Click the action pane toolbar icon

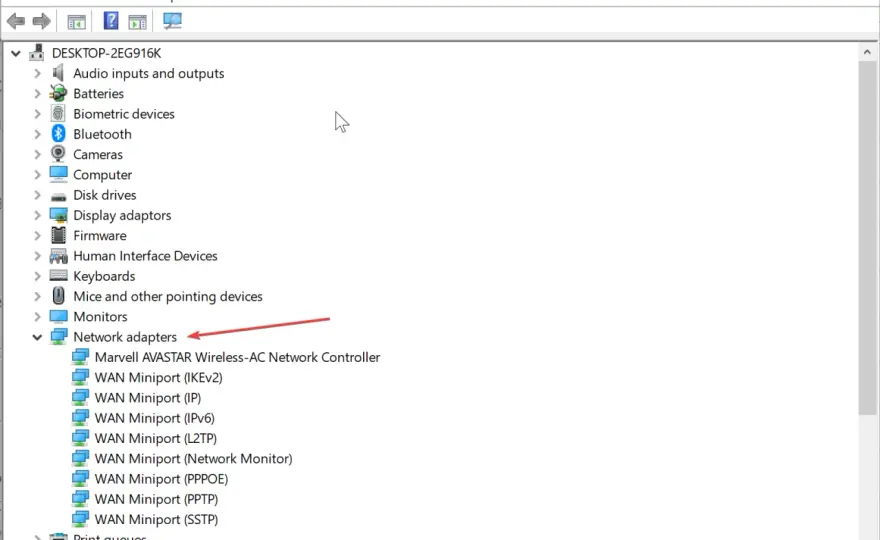click(138, 22)
